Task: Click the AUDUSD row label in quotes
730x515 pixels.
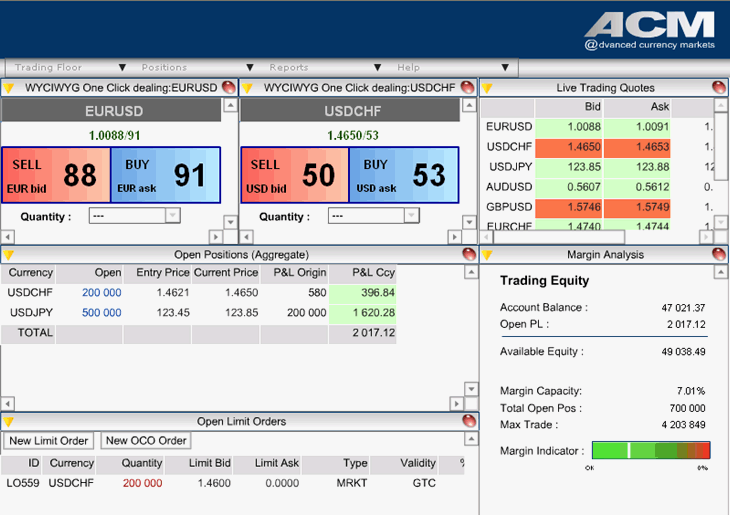Action: [509, 187]
